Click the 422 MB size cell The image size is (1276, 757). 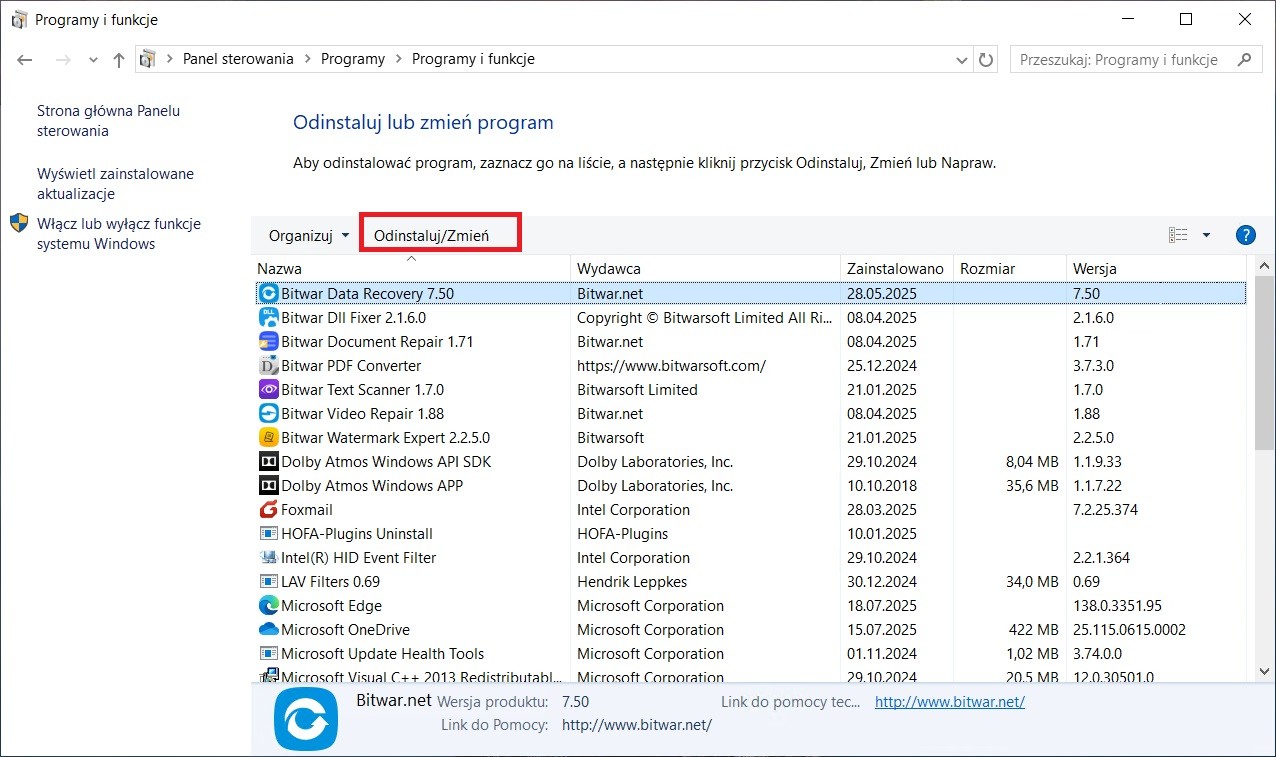pyautogui.click(x=1034, y=629)
